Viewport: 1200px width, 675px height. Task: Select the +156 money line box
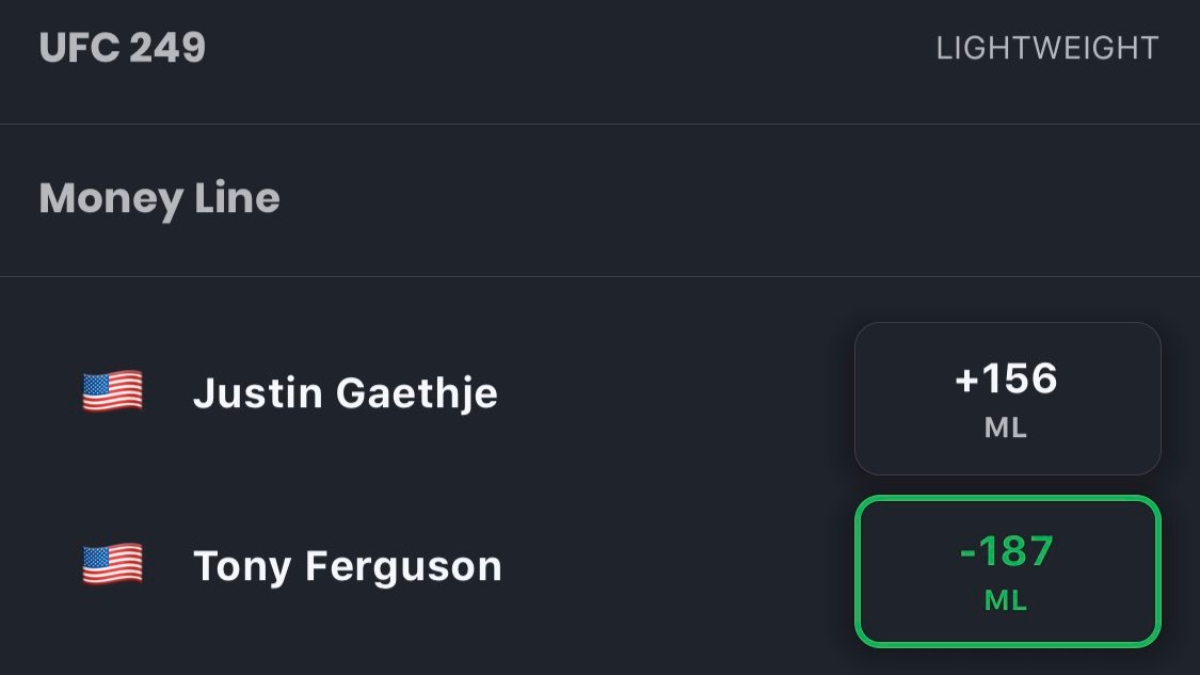pyautogui.click(x=1007, y=398)
